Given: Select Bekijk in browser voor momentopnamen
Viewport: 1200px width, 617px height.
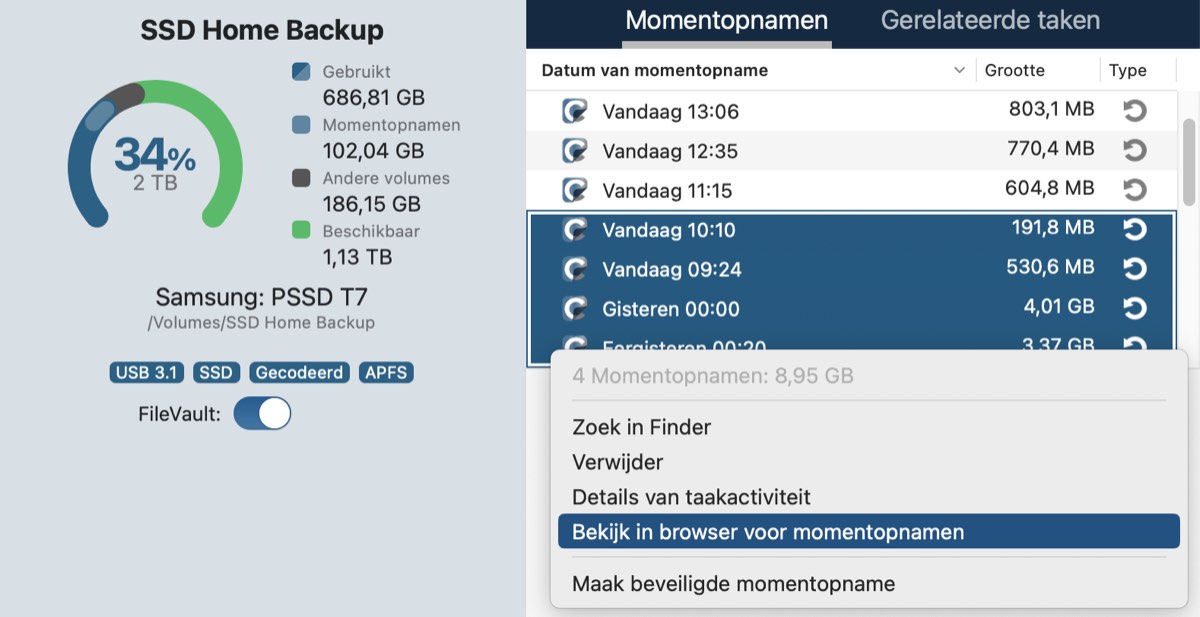Looking at the screenshot, I should 868,532.
